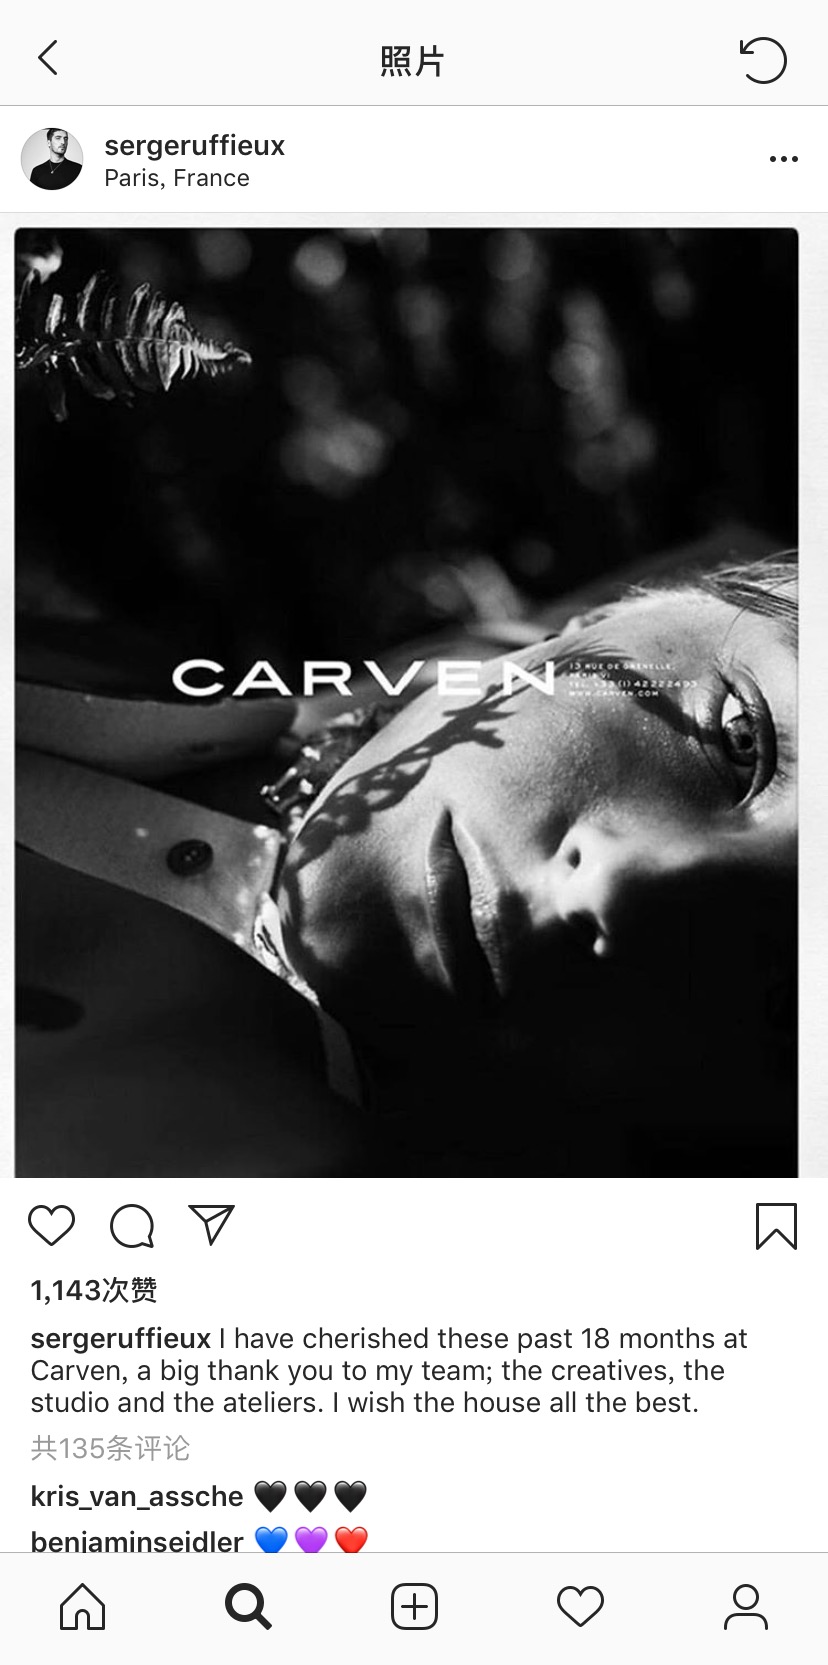828x1665 pixels.
Task: Open sergeruffieux profile picture
Action: pos(52,159)
